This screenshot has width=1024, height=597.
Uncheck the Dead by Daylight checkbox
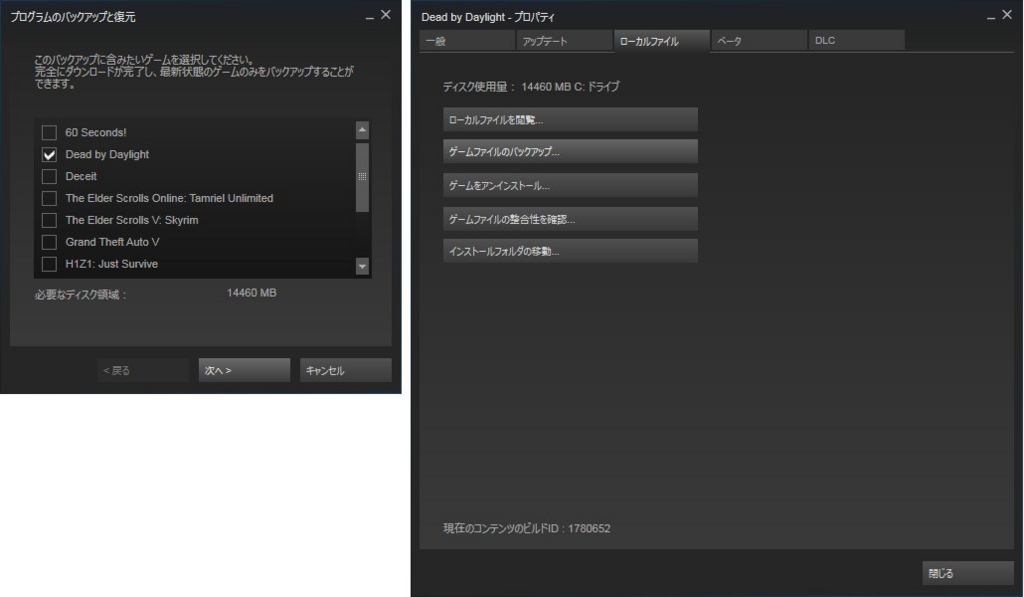point(49,155)
